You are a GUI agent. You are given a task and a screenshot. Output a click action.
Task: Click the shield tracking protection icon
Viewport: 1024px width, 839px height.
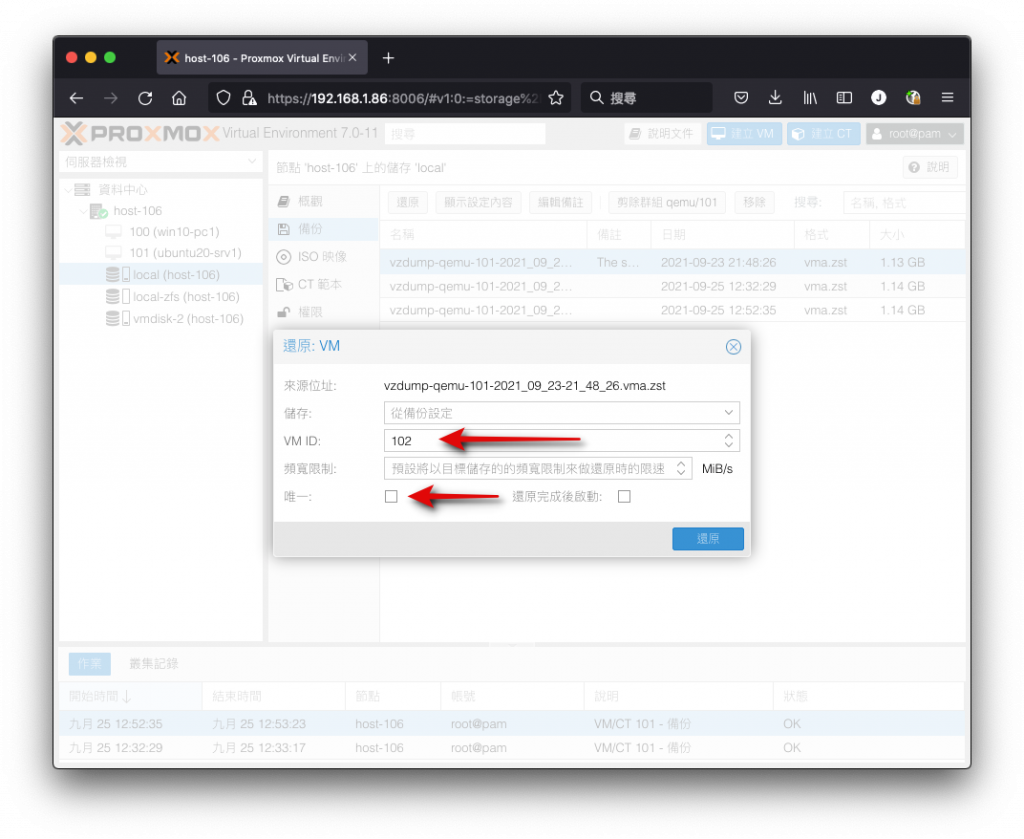tap(223, 98)
